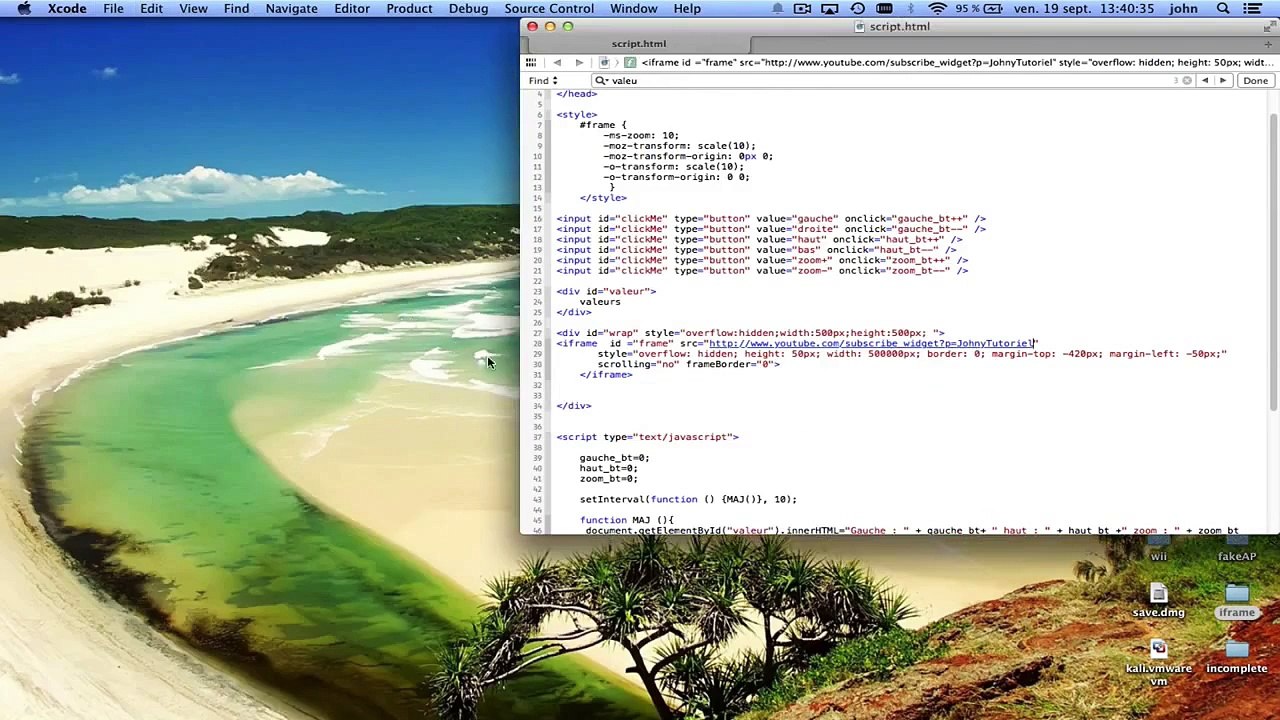Select incomplete folder on desktop
Screen dimensions: 1280x720
tap(1237, 657)
